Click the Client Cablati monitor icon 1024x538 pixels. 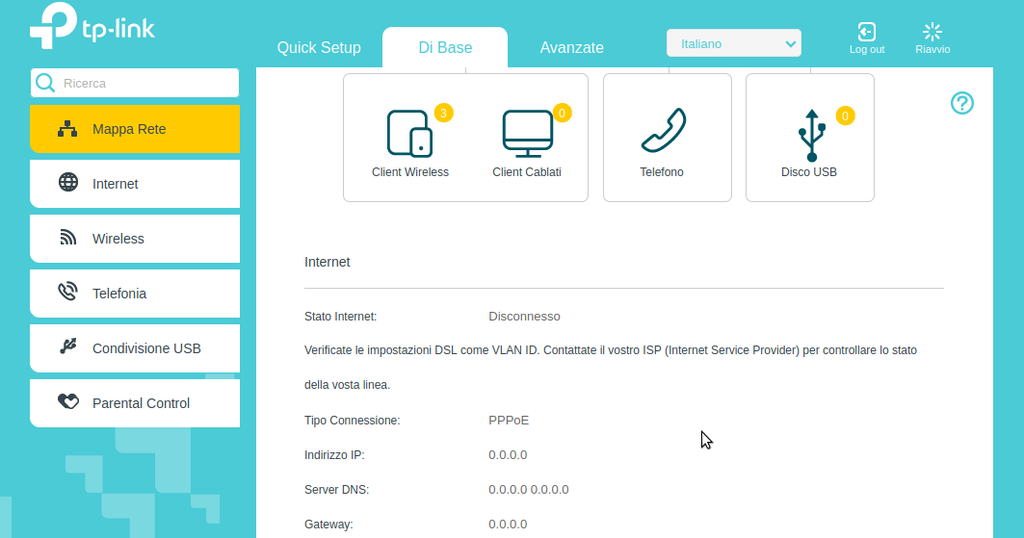coord(527,133)
